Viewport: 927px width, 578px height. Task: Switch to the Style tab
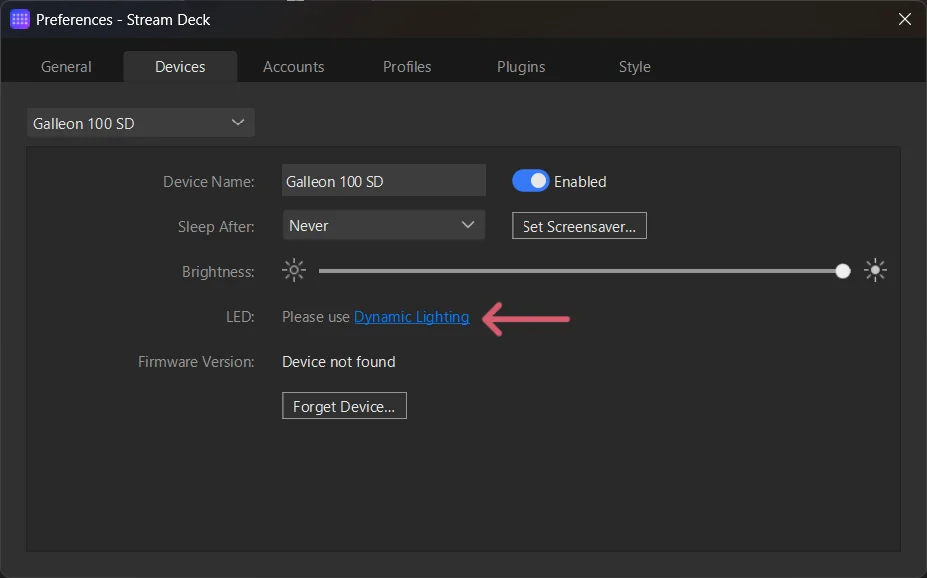click(634, 67)
